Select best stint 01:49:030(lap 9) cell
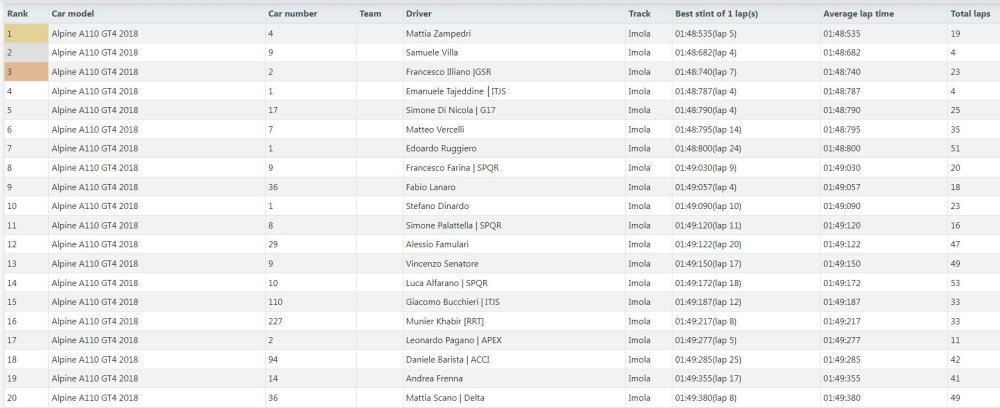 [x=746, y=168]
